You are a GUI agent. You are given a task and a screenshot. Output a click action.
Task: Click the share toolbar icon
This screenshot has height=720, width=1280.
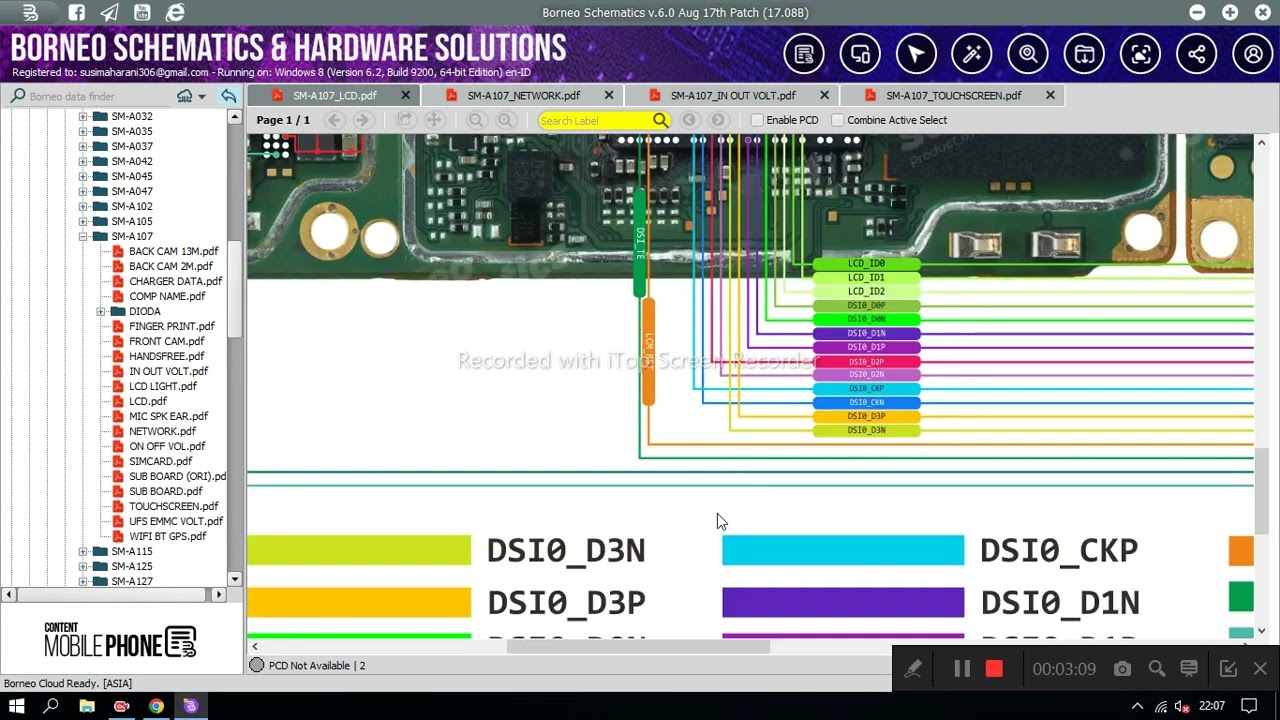(1197, 54)
